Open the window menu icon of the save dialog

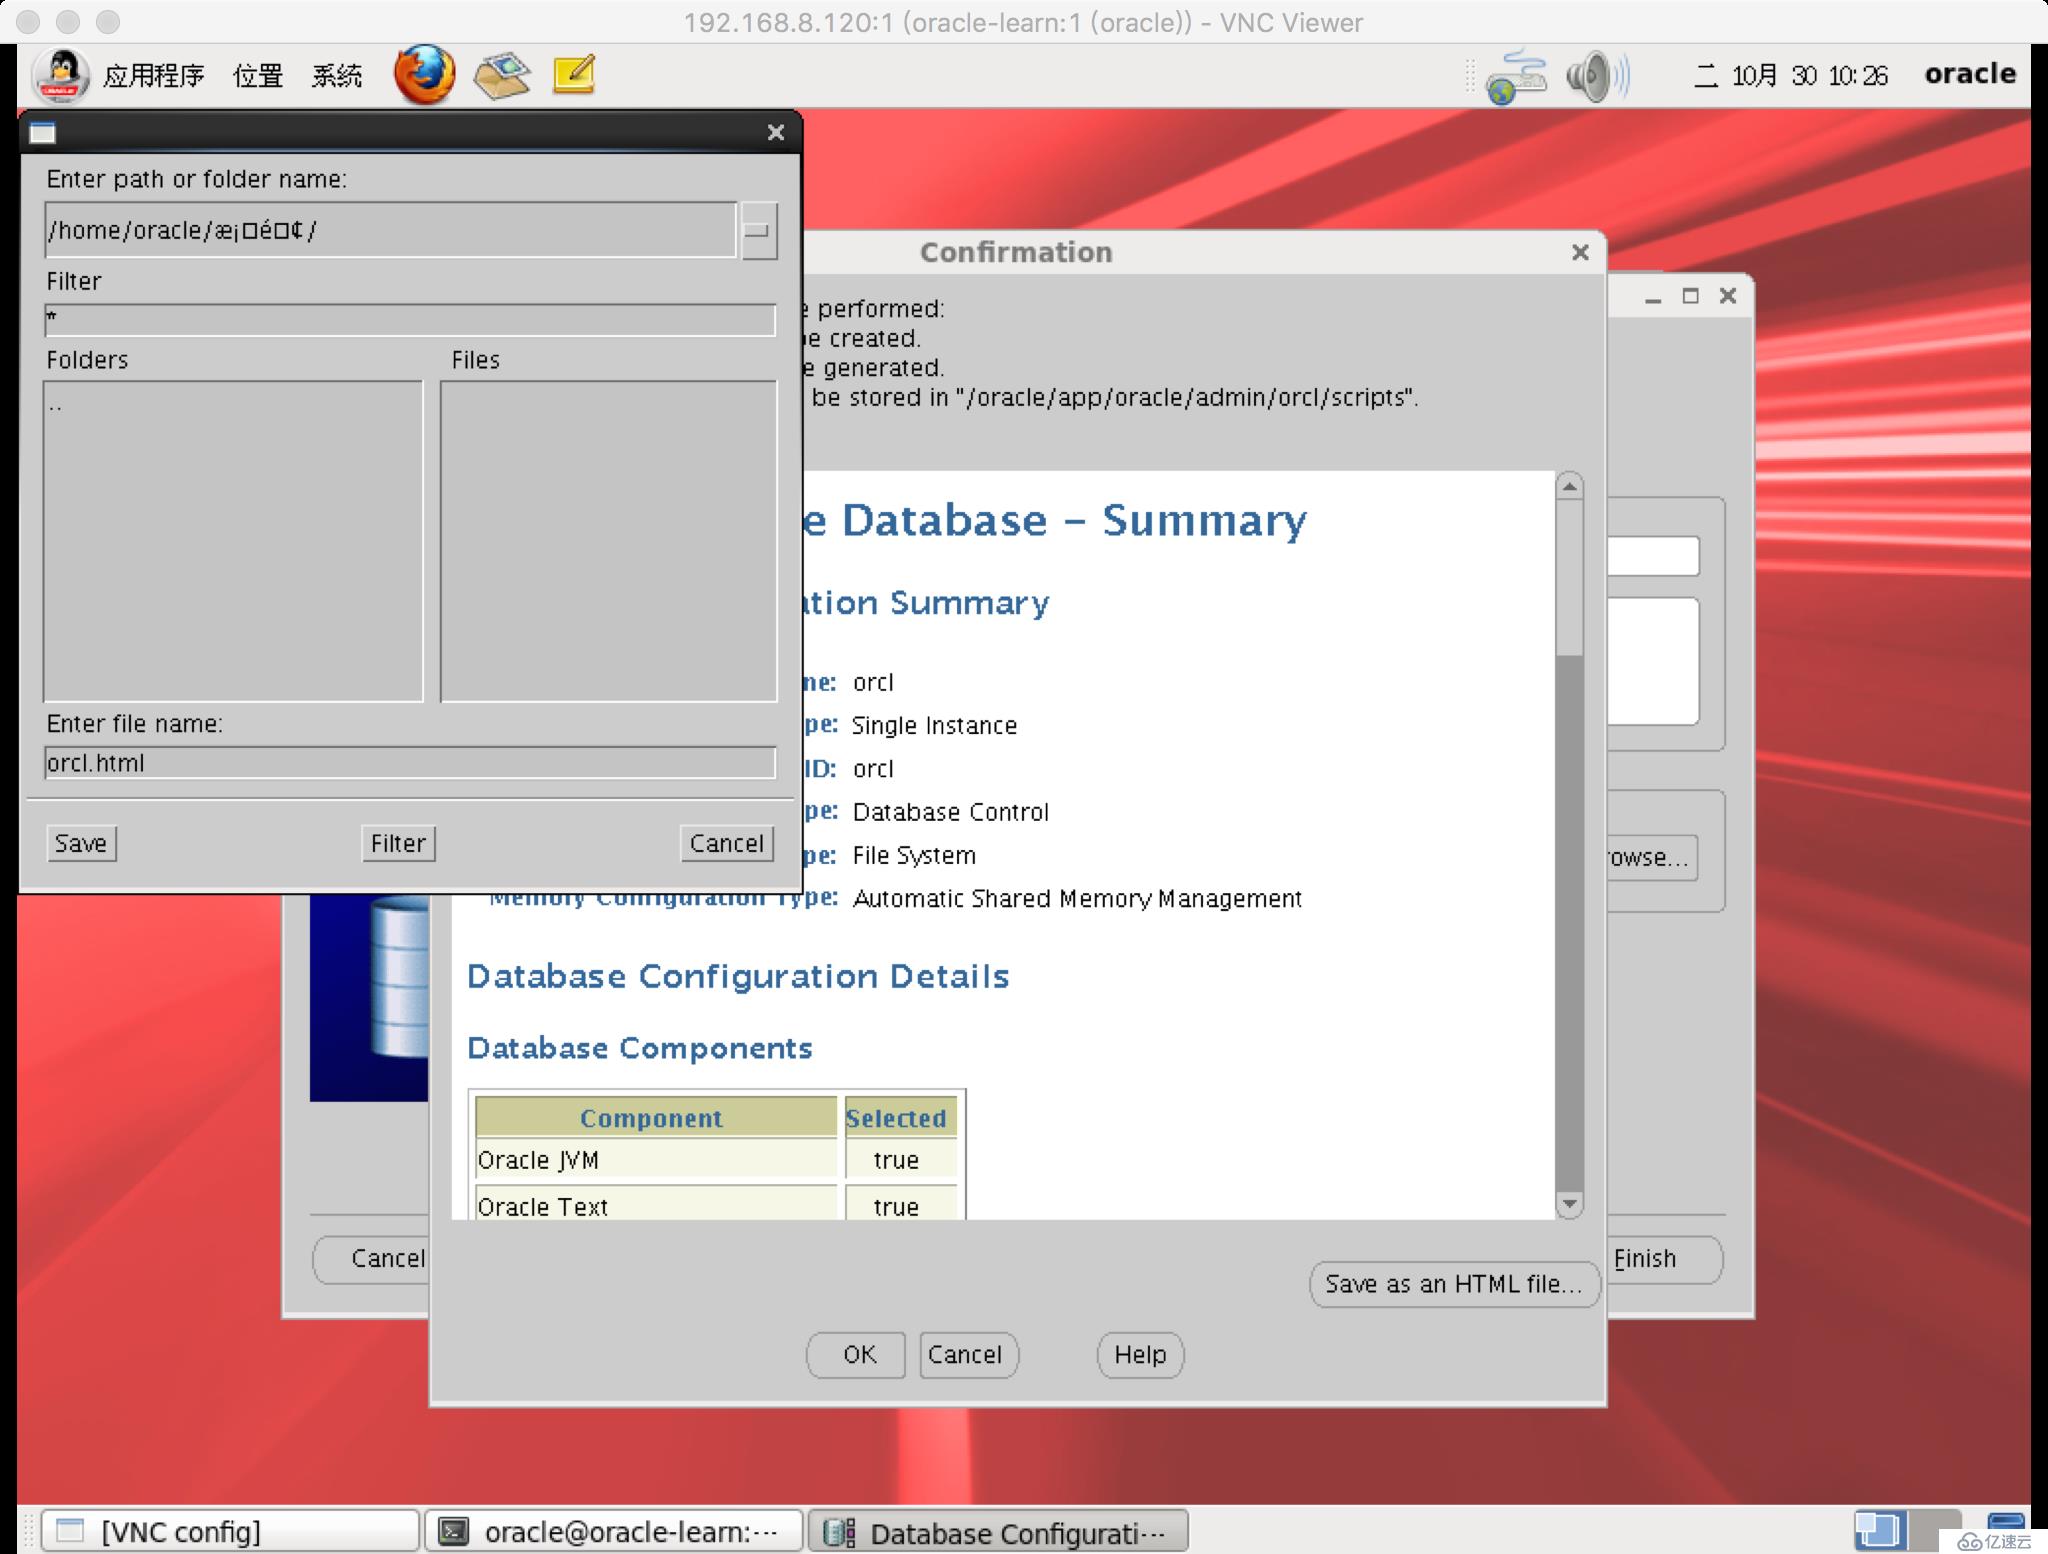pyautogui.click(x=43, y=133)
